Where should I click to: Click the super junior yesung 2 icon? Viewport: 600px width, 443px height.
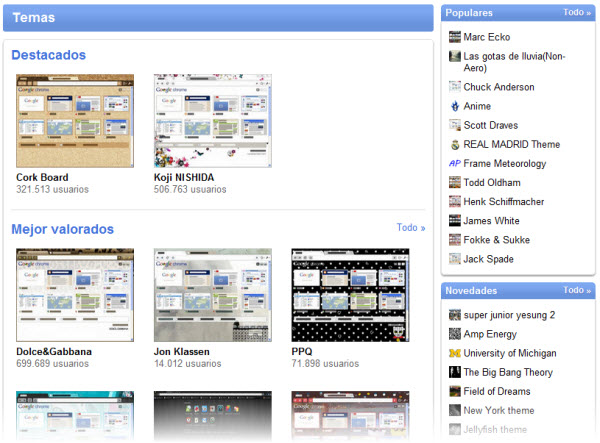455,315
